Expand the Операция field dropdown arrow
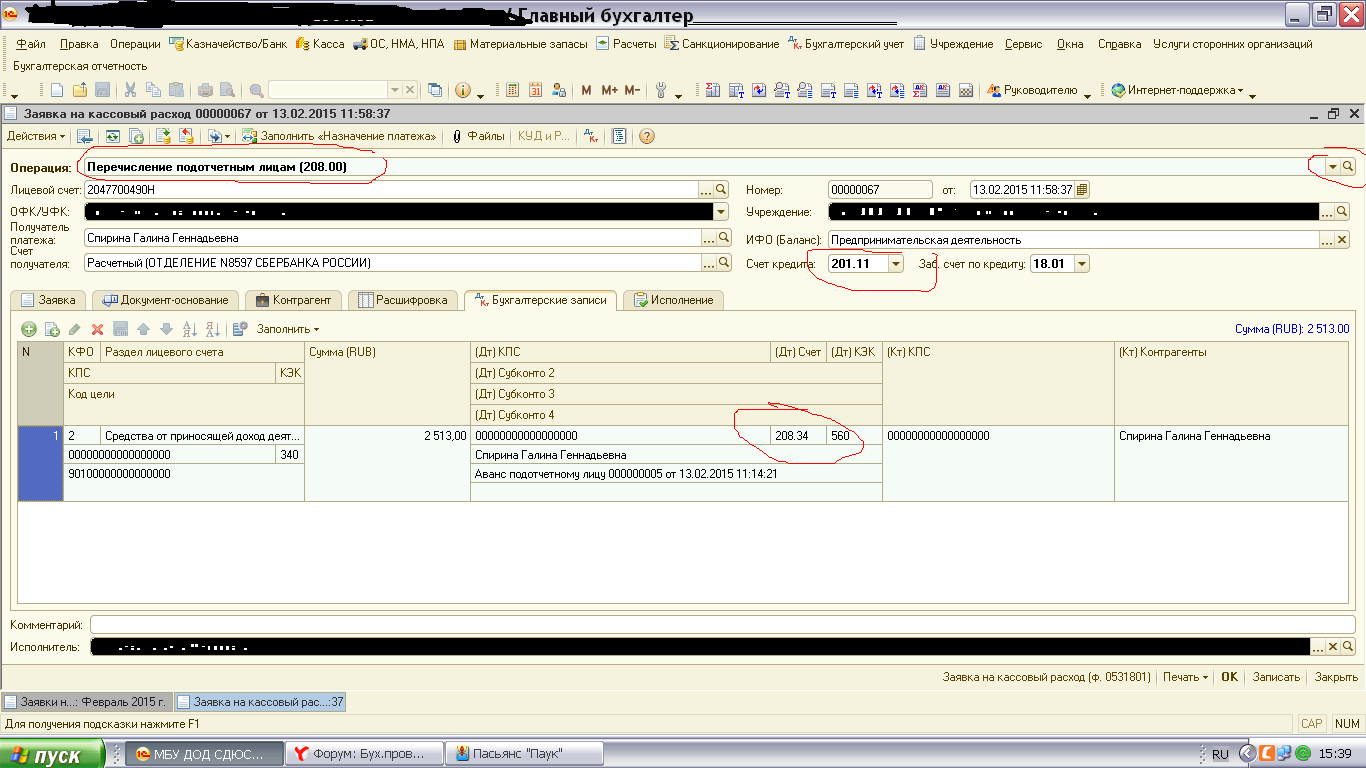This screenshot has width=1366, height=768. point(1332,167)
